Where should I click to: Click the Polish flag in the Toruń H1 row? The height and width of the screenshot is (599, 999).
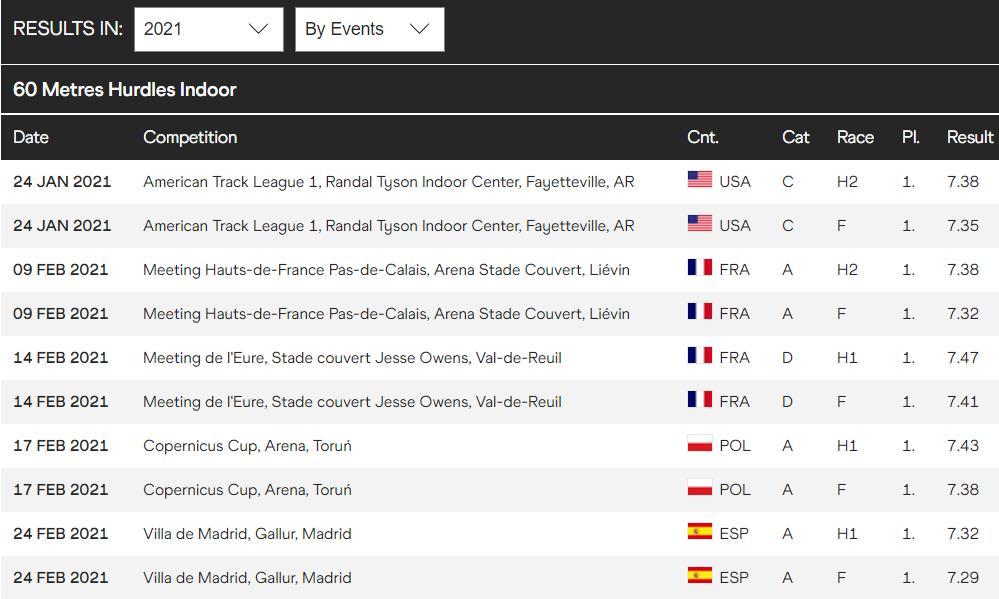pyautogui.click(x=700, y=444)
